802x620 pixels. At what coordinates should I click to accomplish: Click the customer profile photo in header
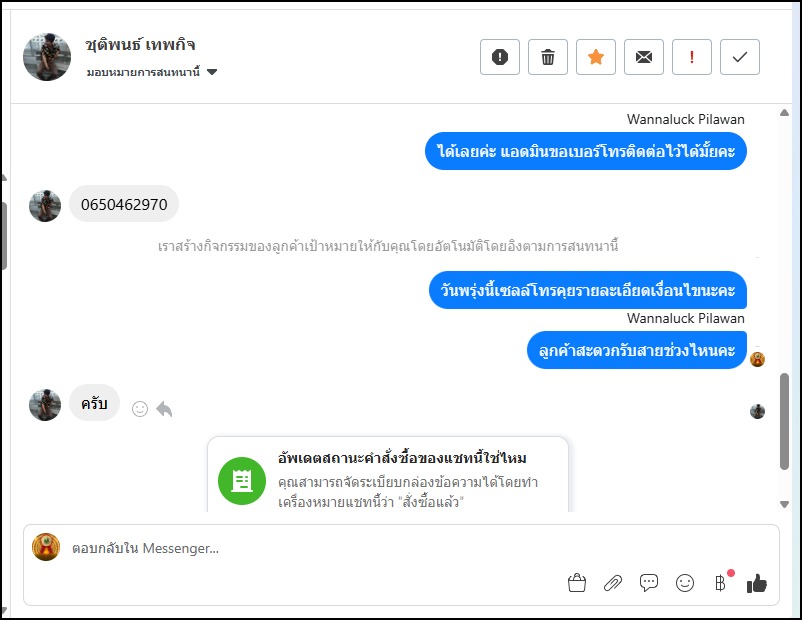tap(47, 56)
